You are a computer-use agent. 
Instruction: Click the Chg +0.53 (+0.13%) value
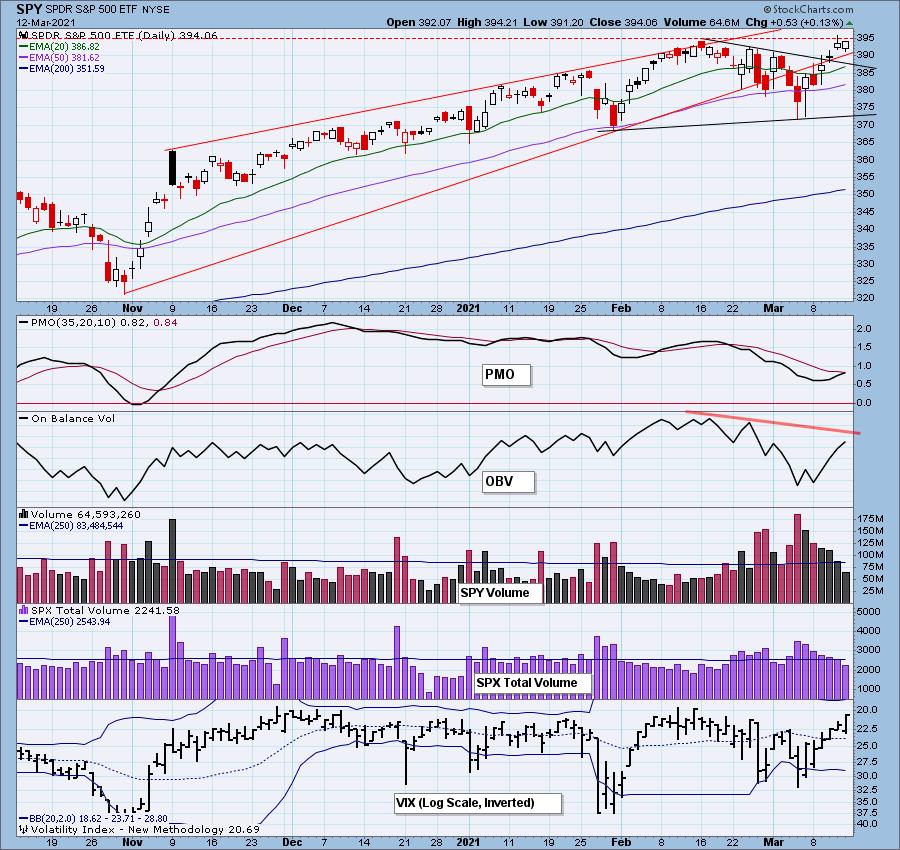pos(794,22)
